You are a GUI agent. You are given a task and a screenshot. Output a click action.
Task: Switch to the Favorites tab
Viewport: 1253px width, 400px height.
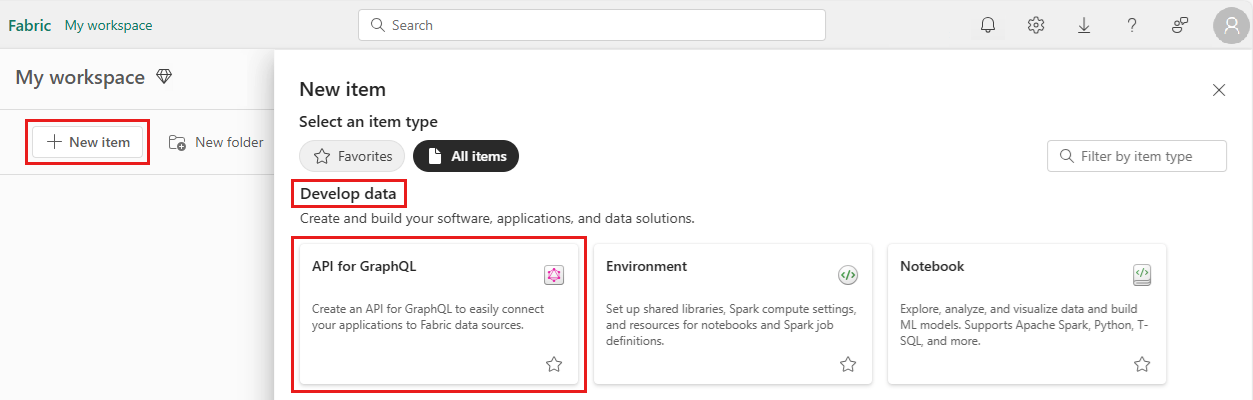(352, 156)
